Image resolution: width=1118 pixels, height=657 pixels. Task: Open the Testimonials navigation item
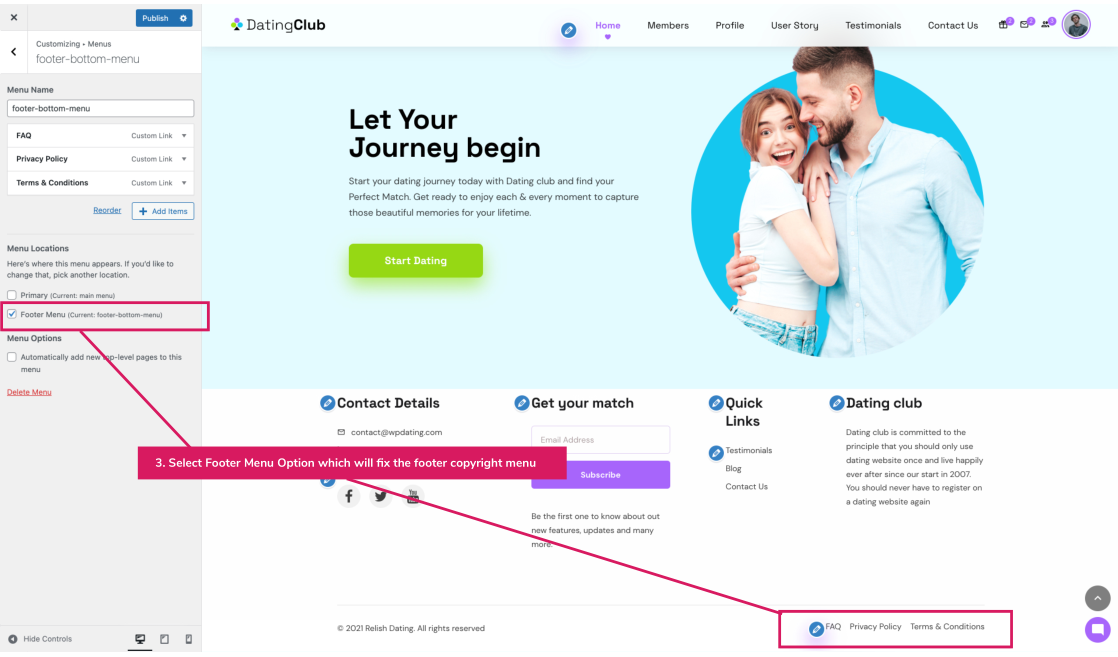coord(873,26)
